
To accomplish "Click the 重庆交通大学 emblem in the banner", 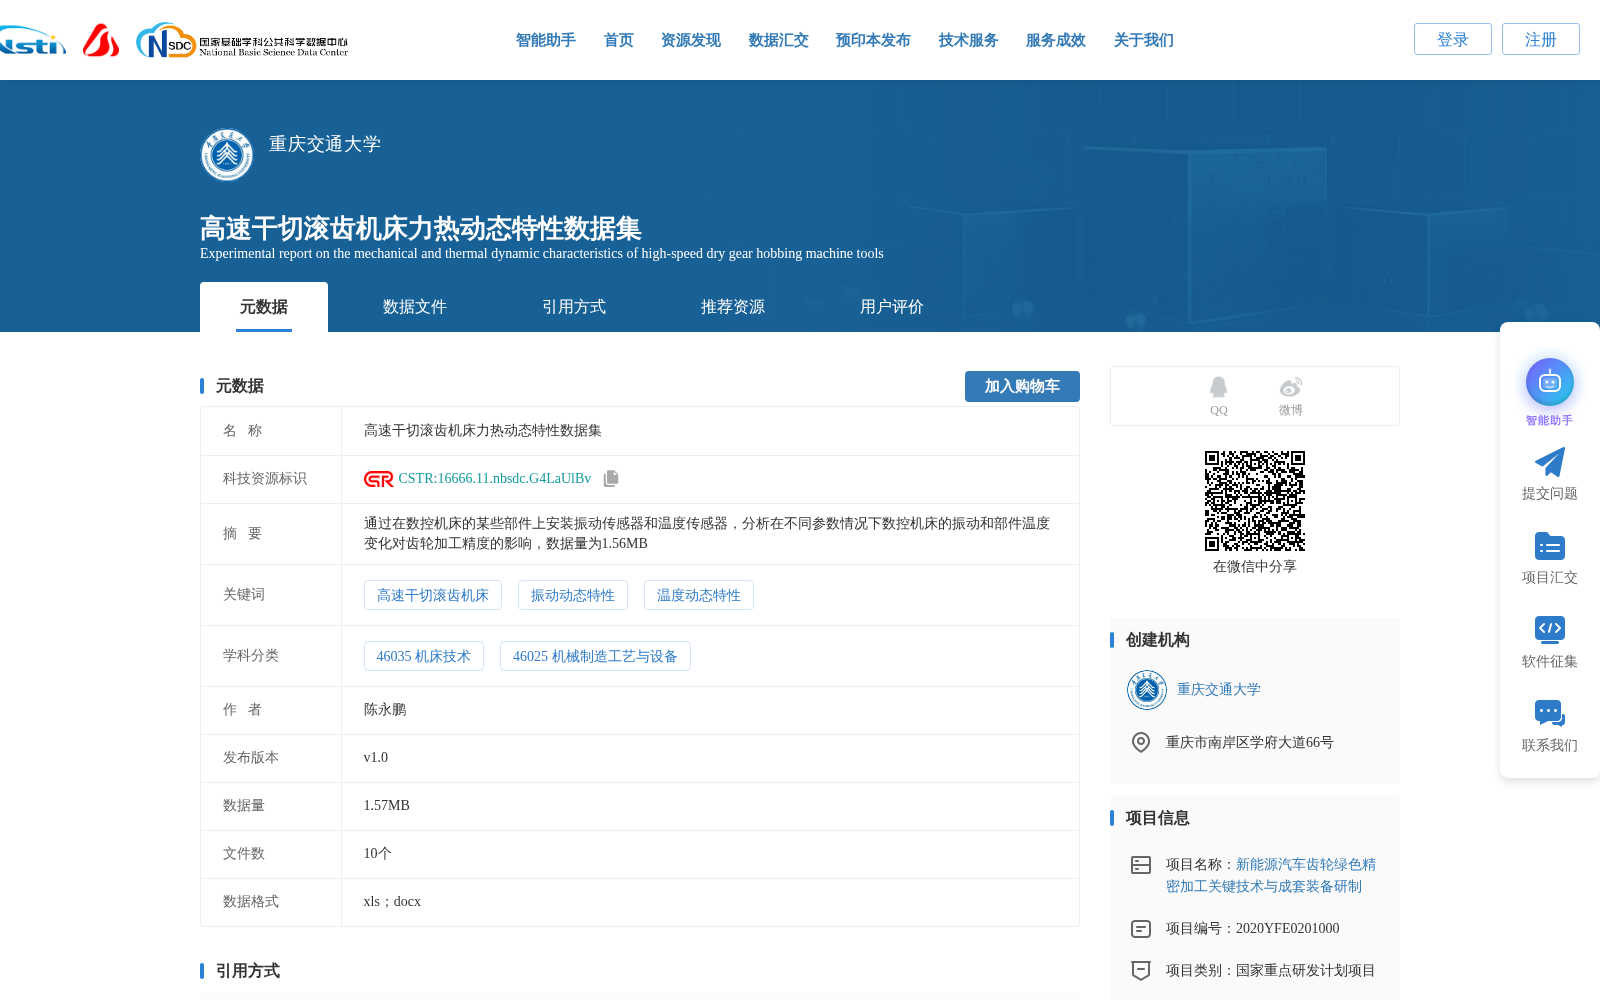I will click(x=227, y=155).
